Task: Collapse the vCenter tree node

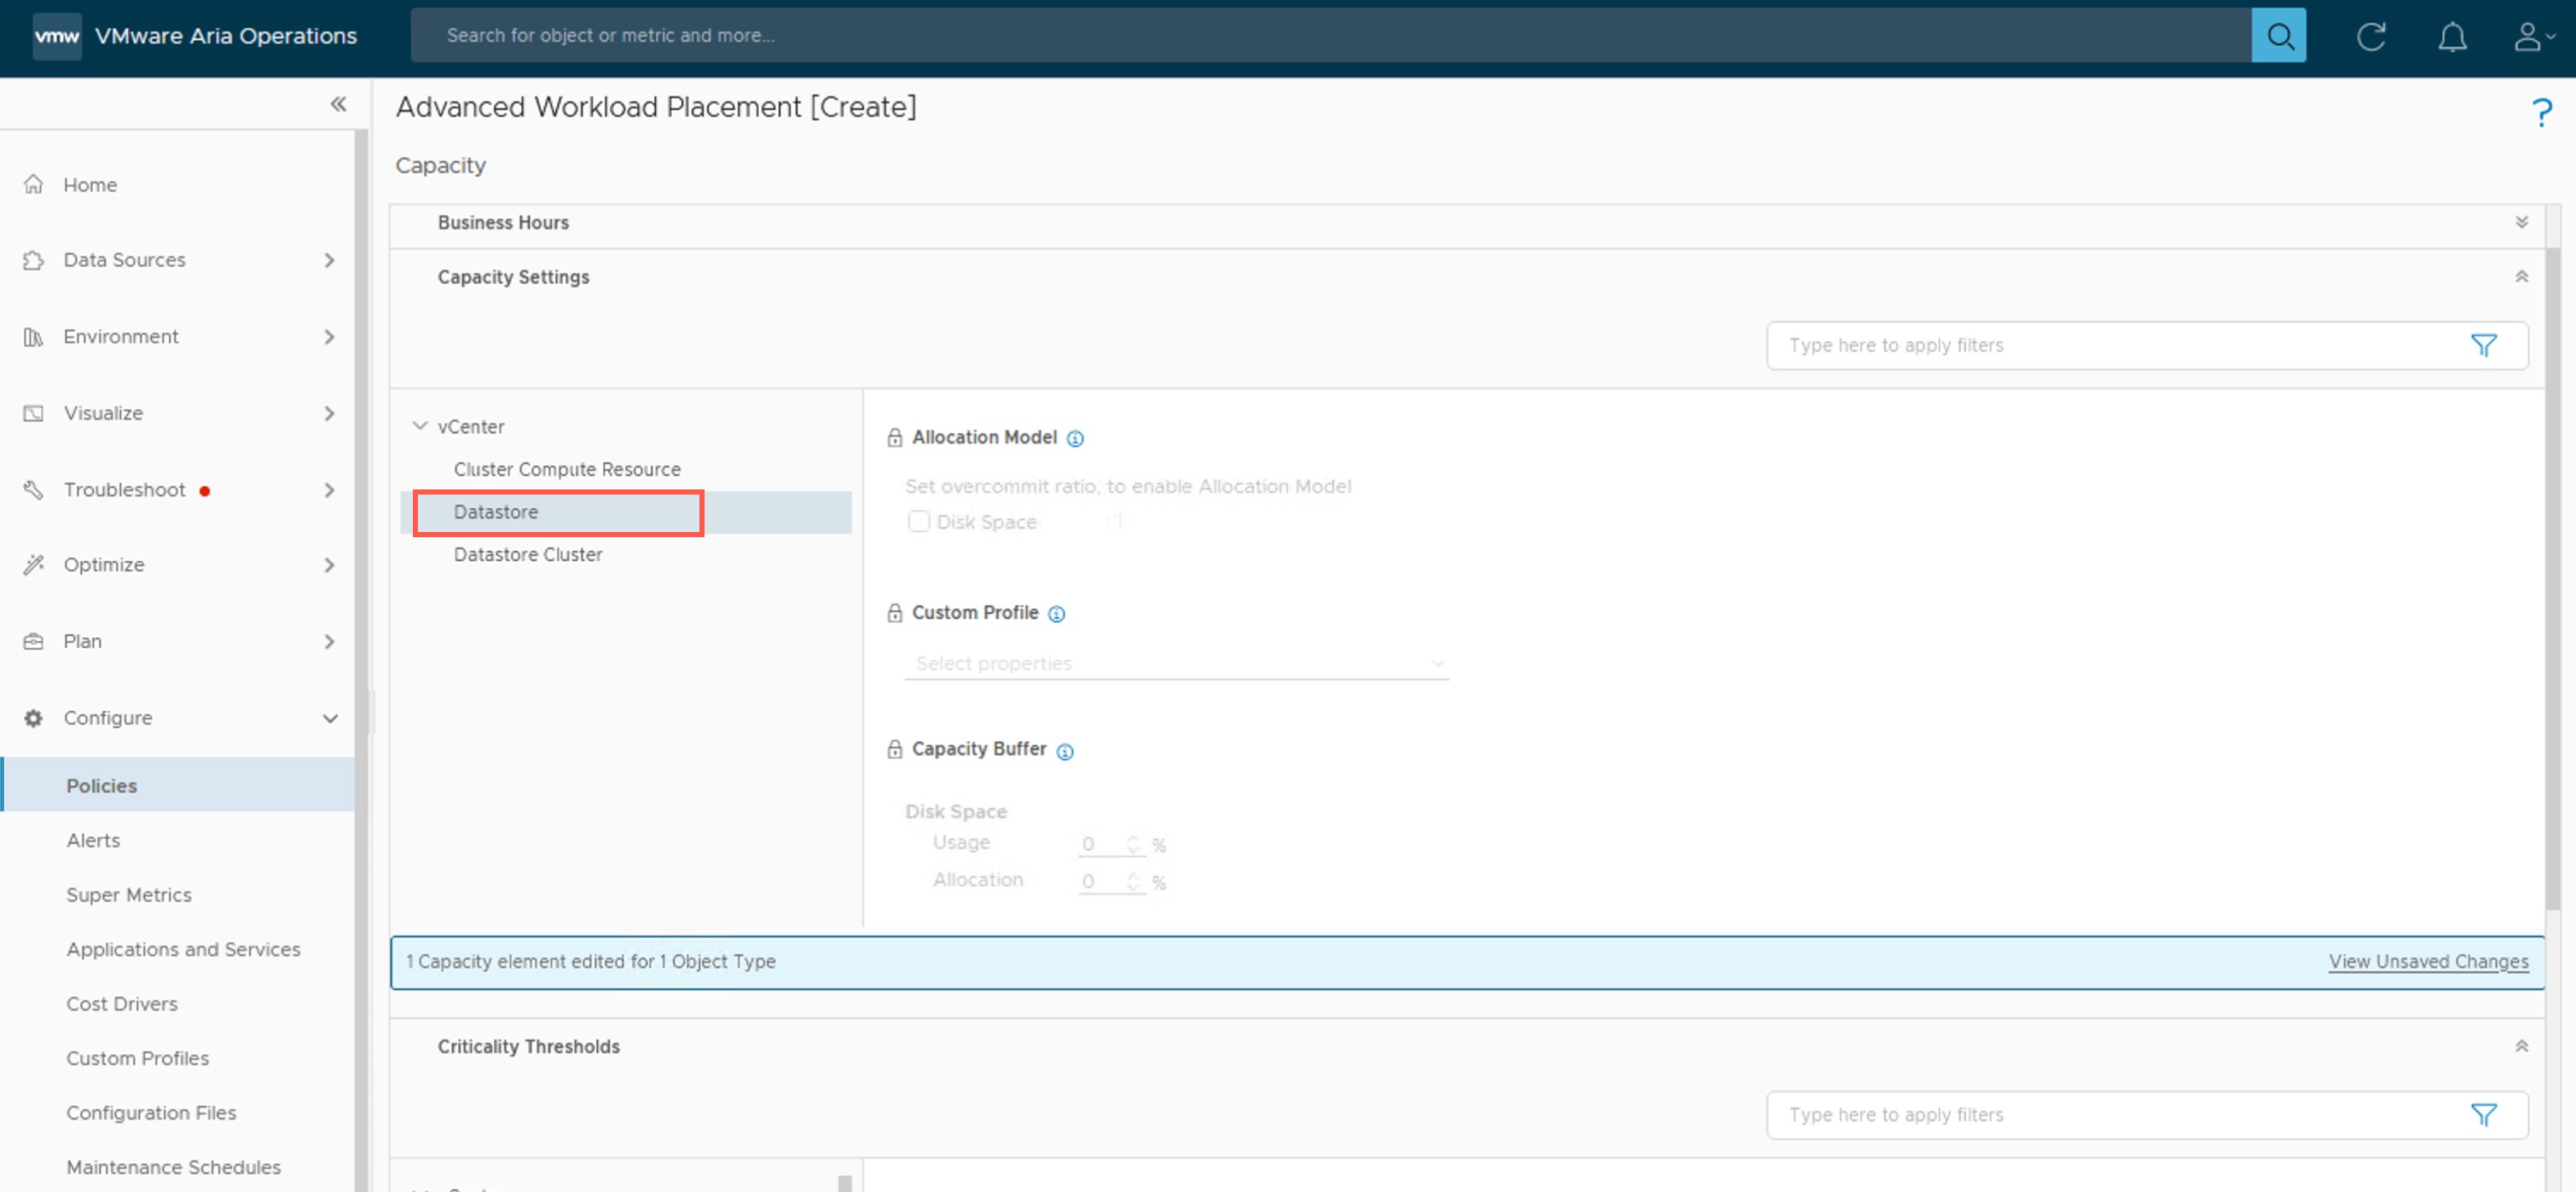Action: (x=420, y=426)
